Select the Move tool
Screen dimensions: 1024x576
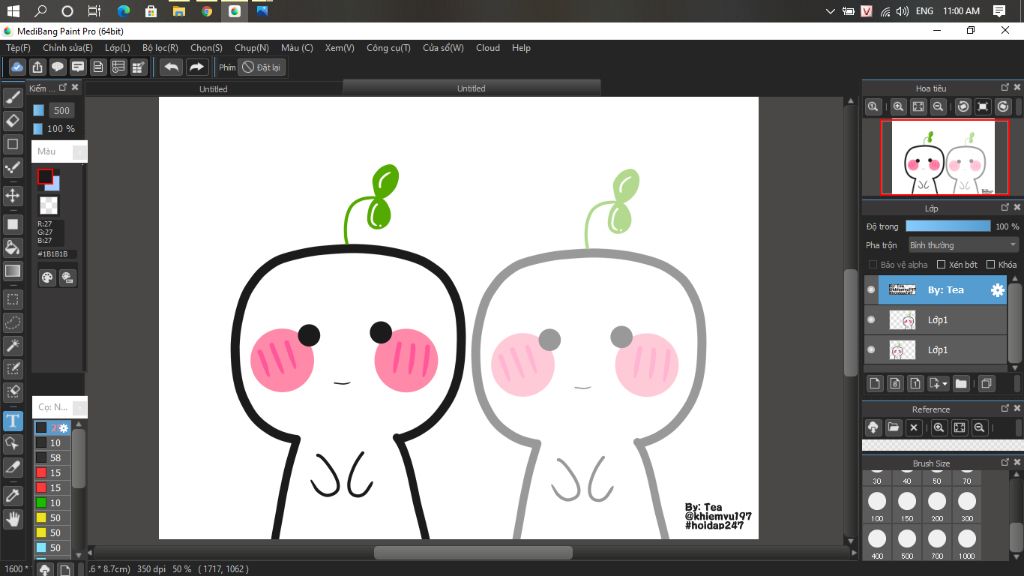[x=12, y=195]
